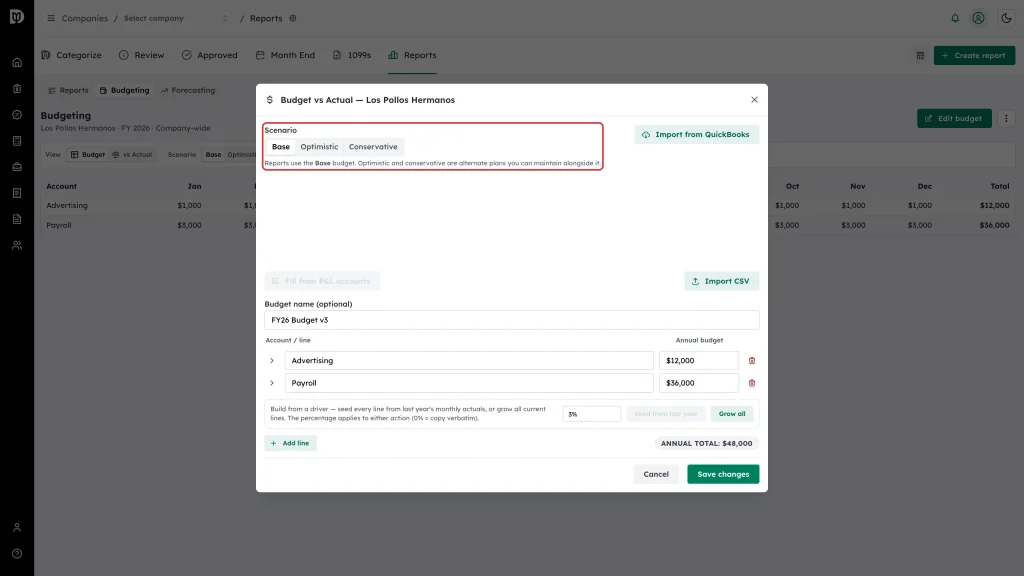This screenshot has height=576, width=1024.
Task: Click Add line
Action: click(x=290, y=443)
